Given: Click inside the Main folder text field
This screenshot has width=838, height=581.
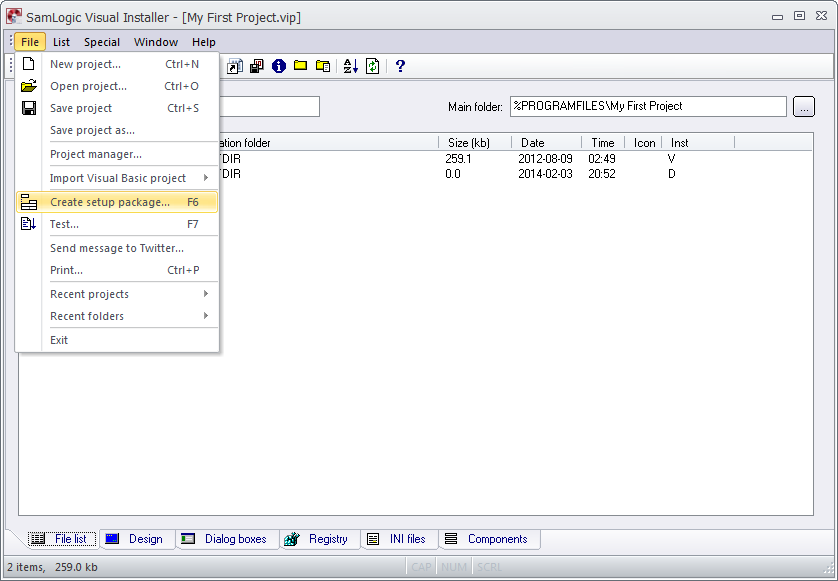Looking at the screenshot, I should pyautogui.click(x=648, y=106).
